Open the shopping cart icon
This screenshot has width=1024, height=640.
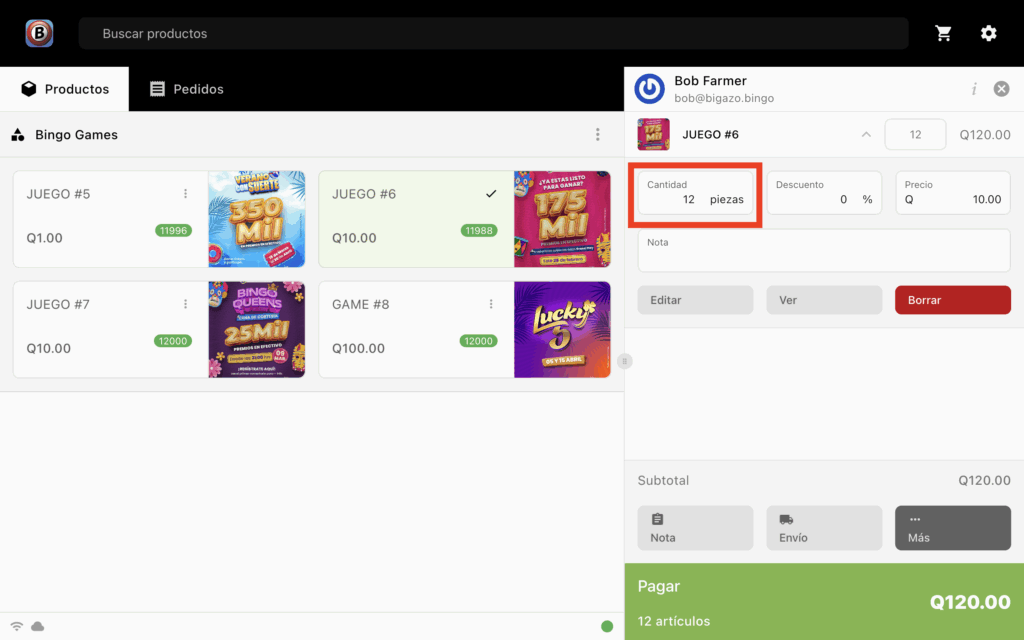point(943,33)
